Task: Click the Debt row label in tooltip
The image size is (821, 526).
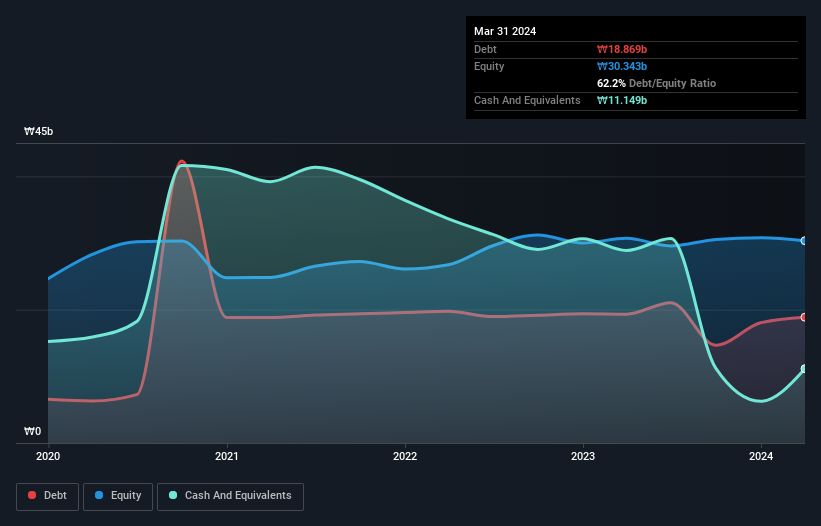Action: pos(485,49)
